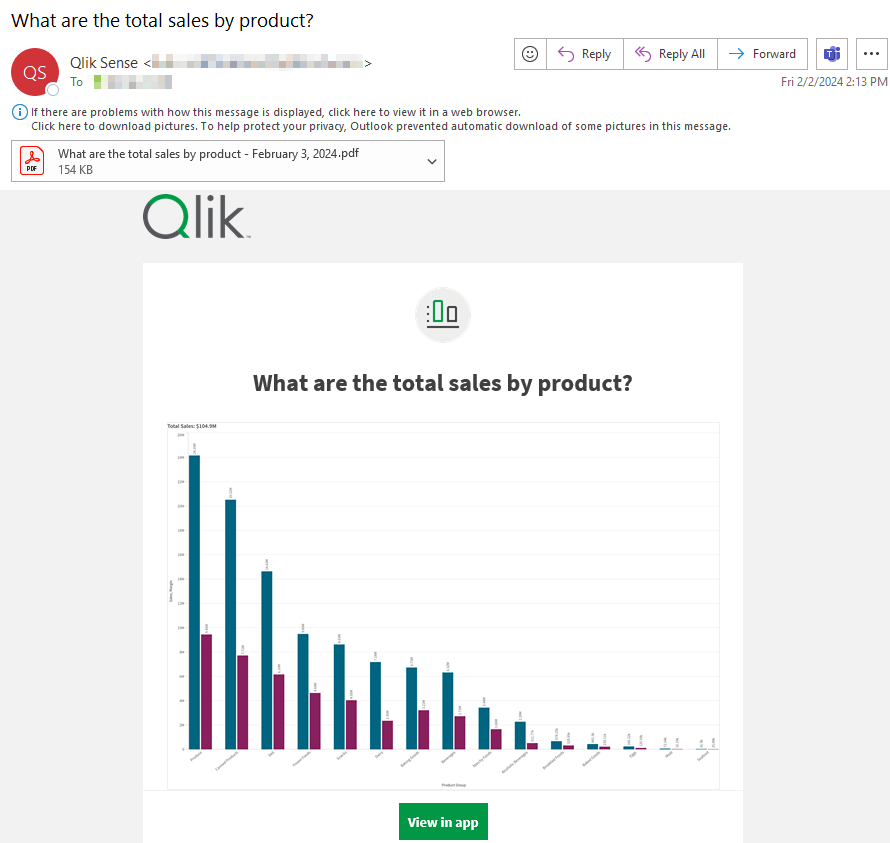Click the view in web browser message
The width and height of the screenshot is (890, 843).
tap(275, 112)
